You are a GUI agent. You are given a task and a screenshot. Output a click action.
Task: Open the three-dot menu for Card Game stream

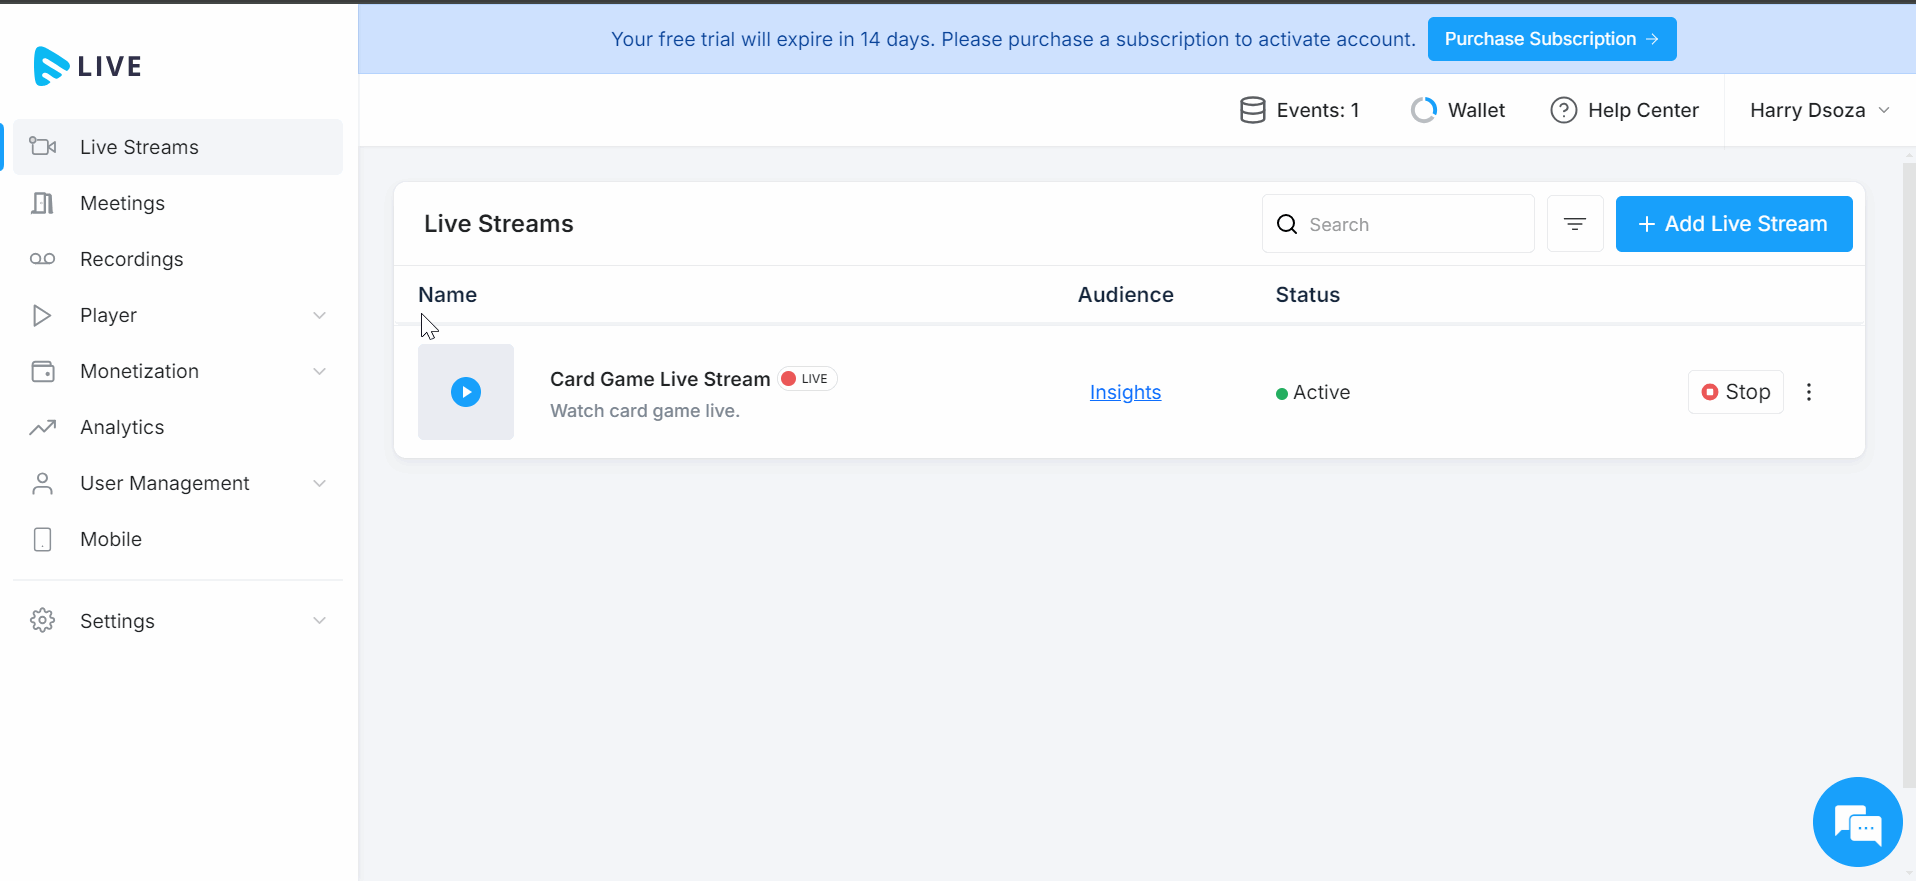pos(1808,392)
